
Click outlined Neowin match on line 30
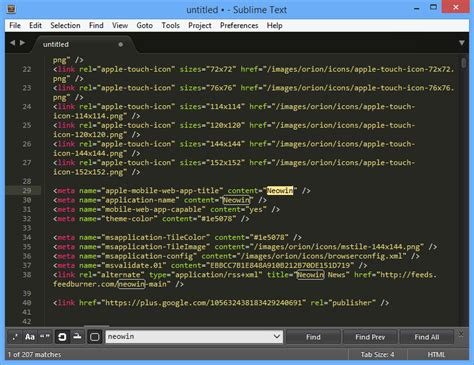236,200
